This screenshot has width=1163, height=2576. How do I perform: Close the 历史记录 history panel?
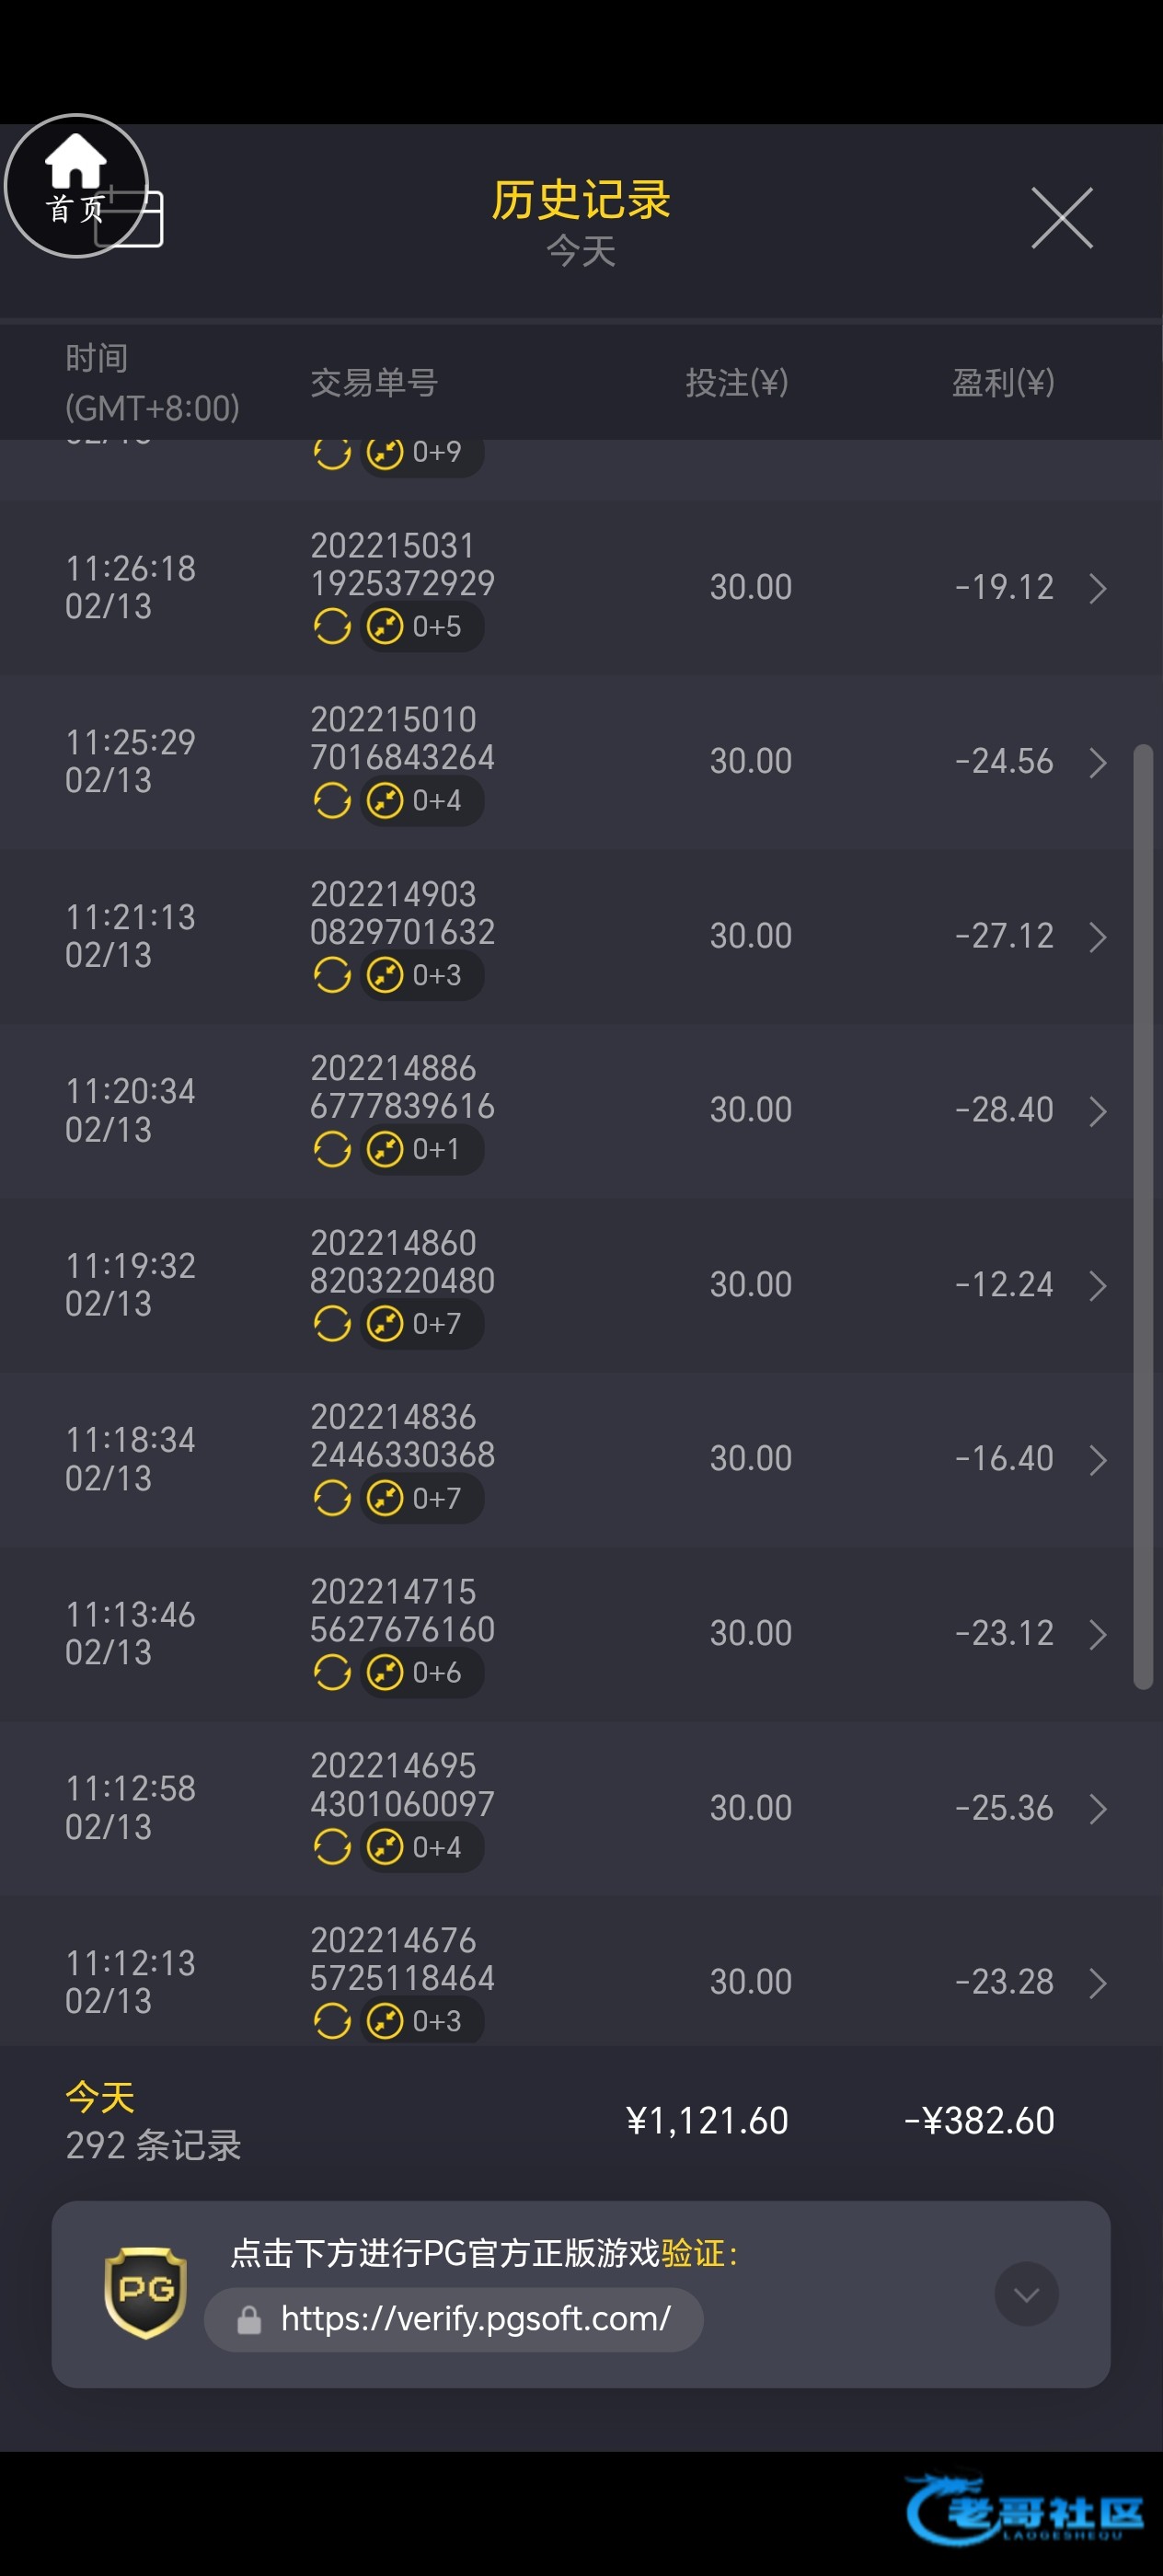[1061, 217]
